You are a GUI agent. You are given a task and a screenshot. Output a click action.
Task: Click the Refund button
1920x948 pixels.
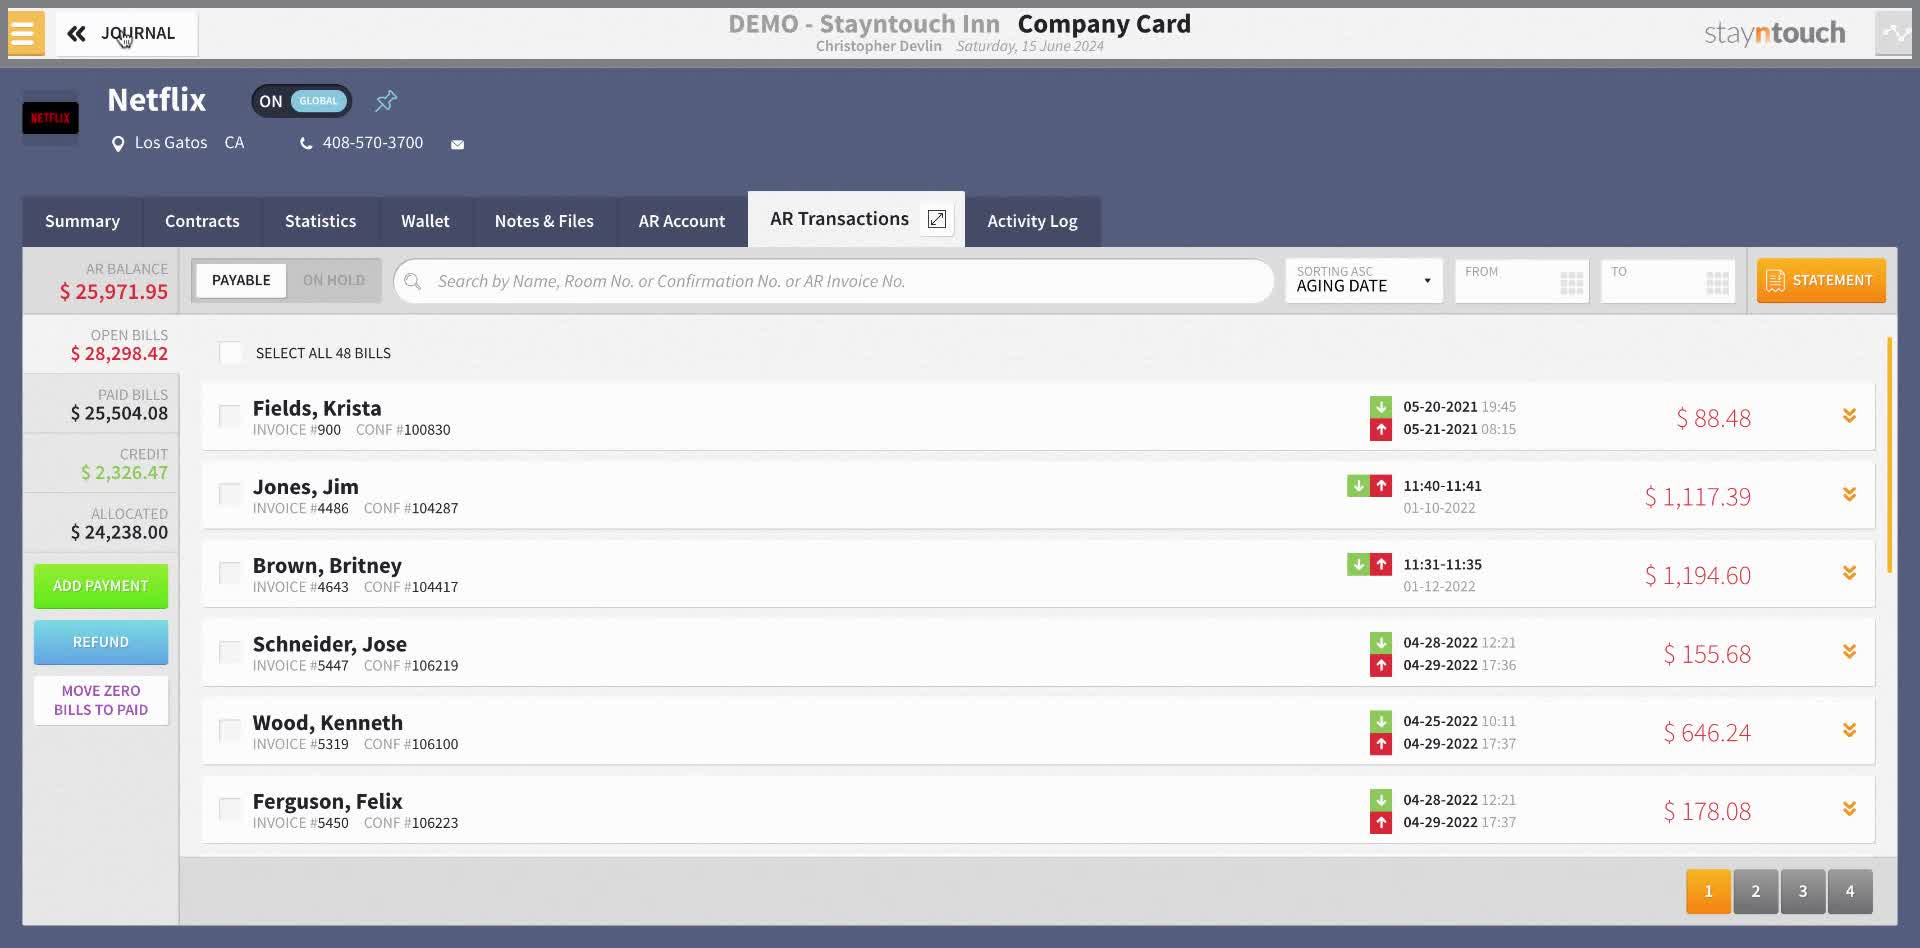[101, 642]
